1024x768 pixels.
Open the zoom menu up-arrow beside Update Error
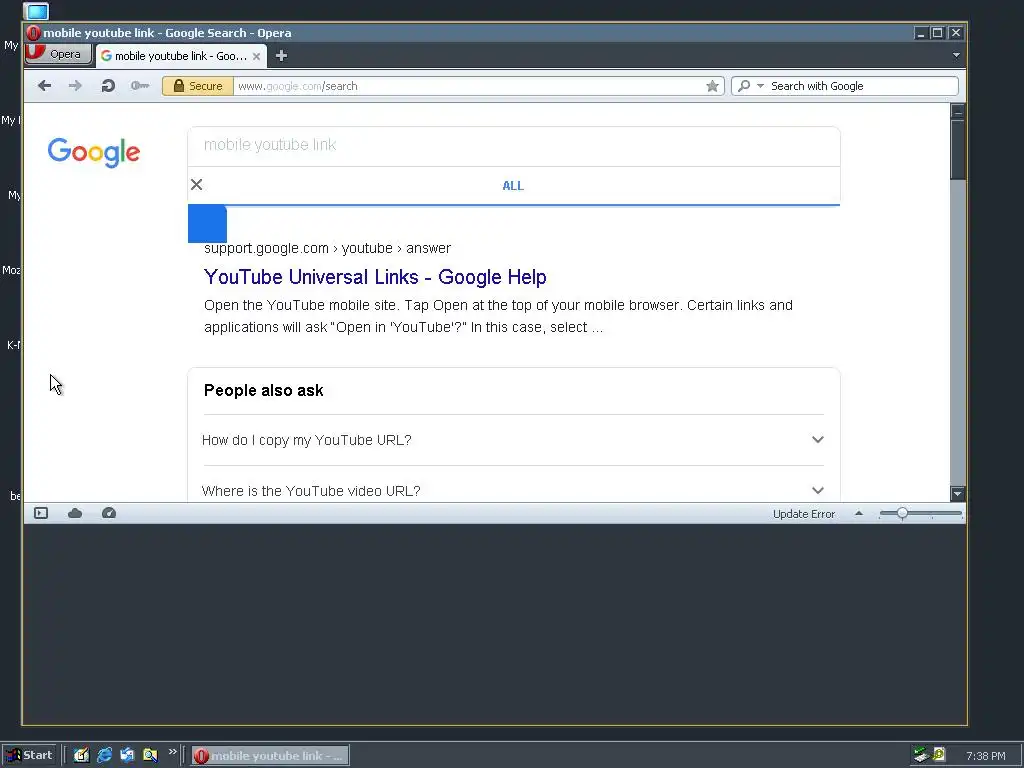click(859, 514)
